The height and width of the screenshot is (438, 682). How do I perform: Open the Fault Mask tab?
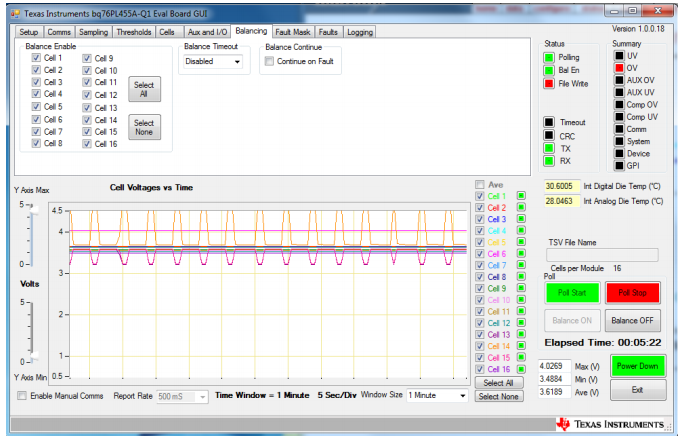293,32
